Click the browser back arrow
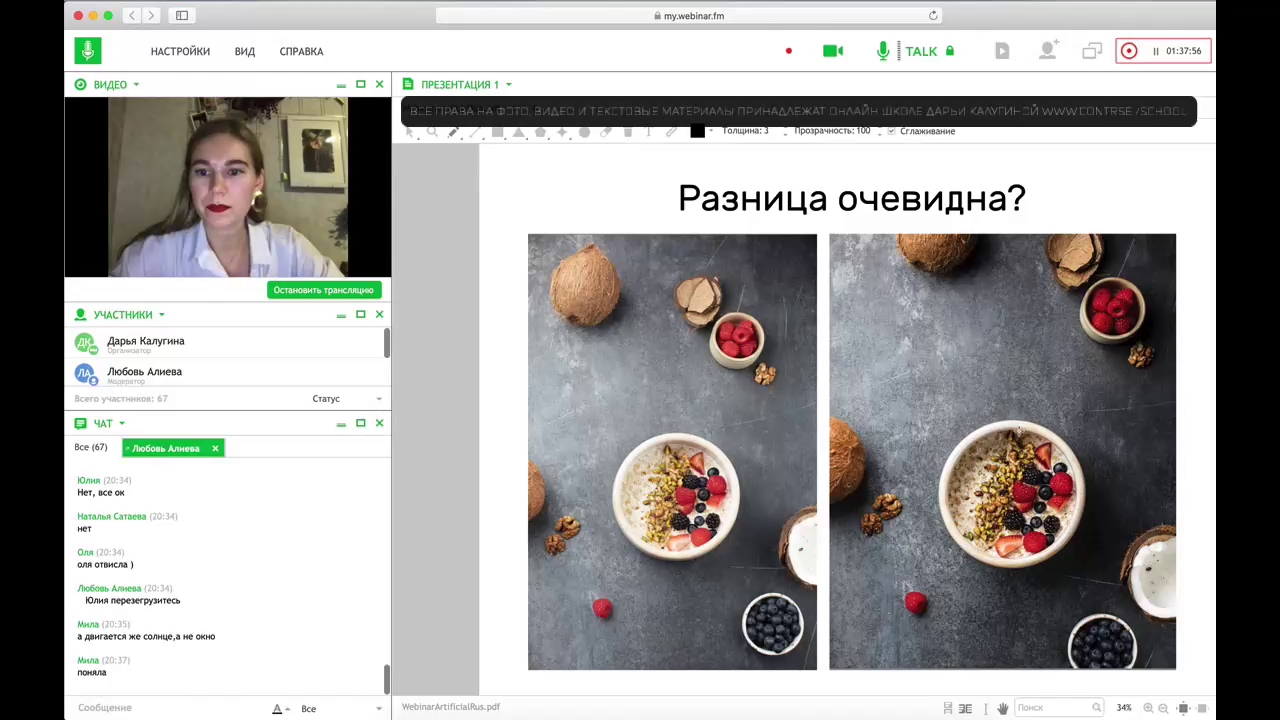 pos(132,15)
